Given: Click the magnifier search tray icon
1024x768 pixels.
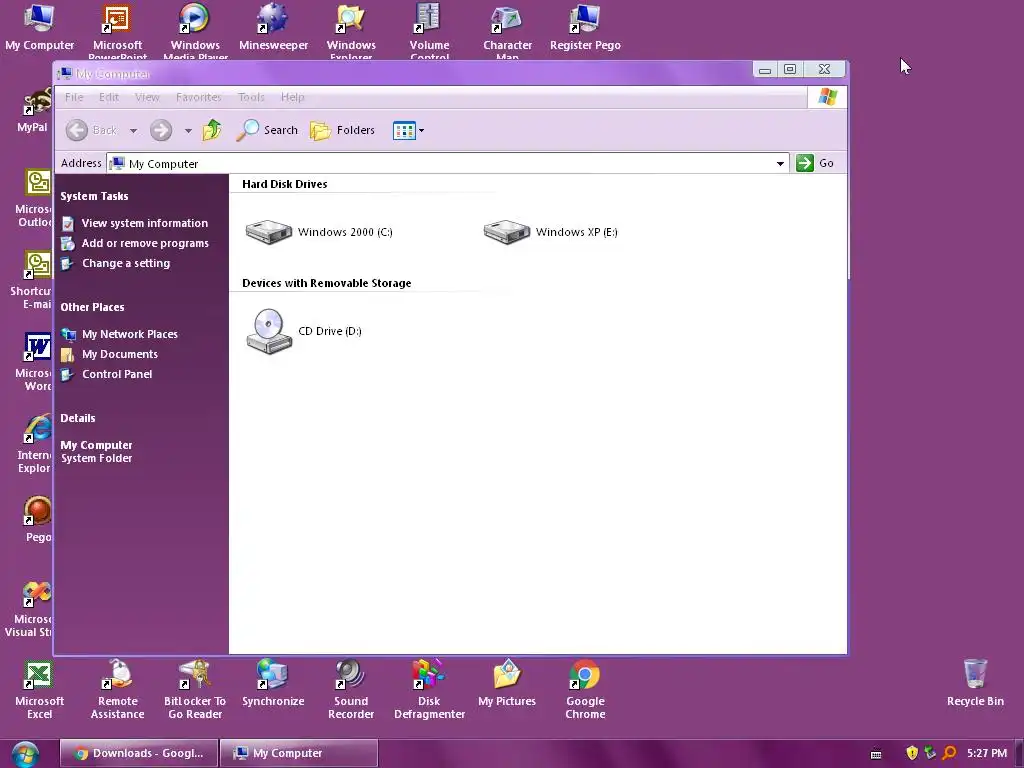Looking at the screenshot, I should 950,753.
